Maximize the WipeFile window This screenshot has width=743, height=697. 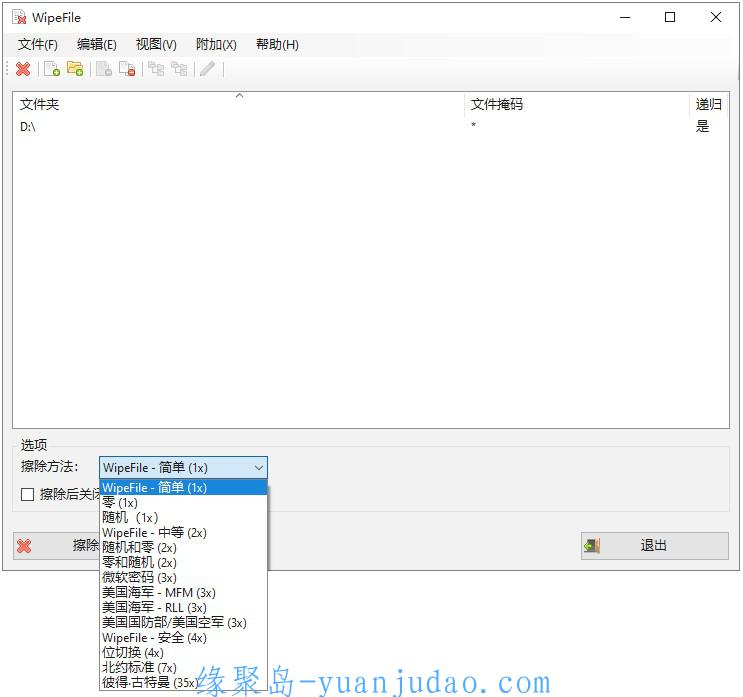pyautogui.click(x=670, y=18)
